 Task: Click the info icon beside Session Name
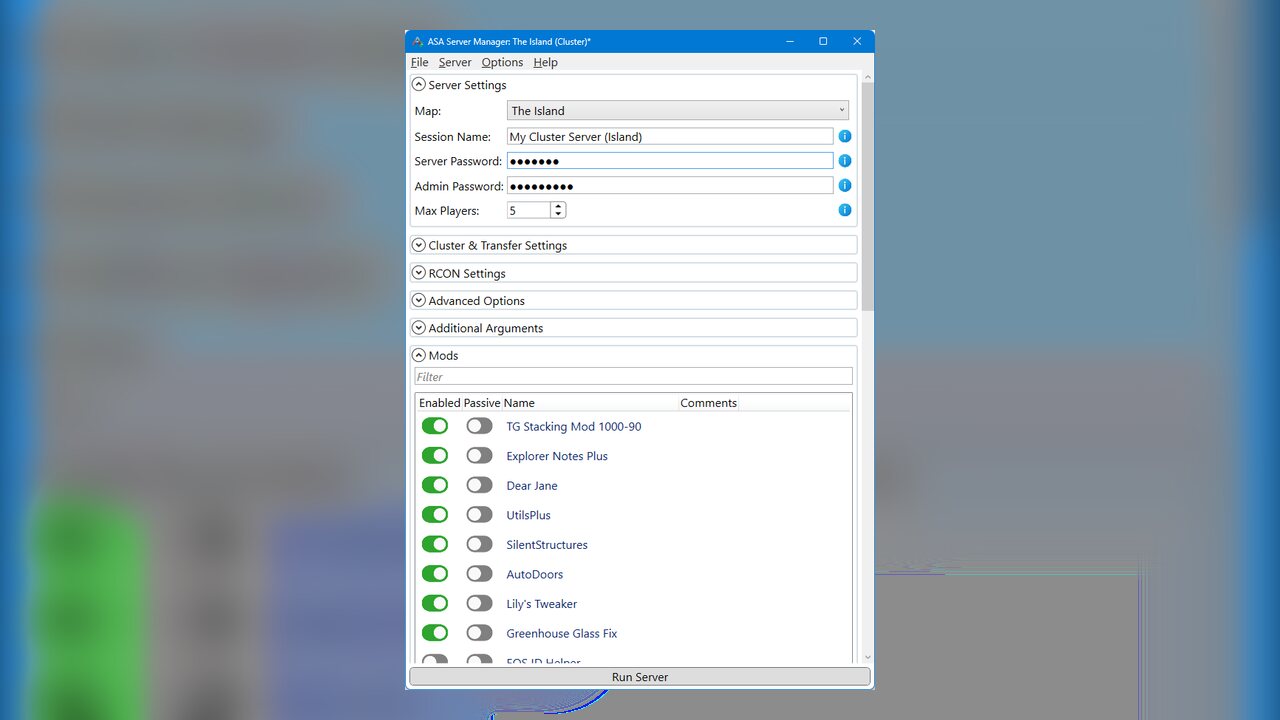coord(845,136)
